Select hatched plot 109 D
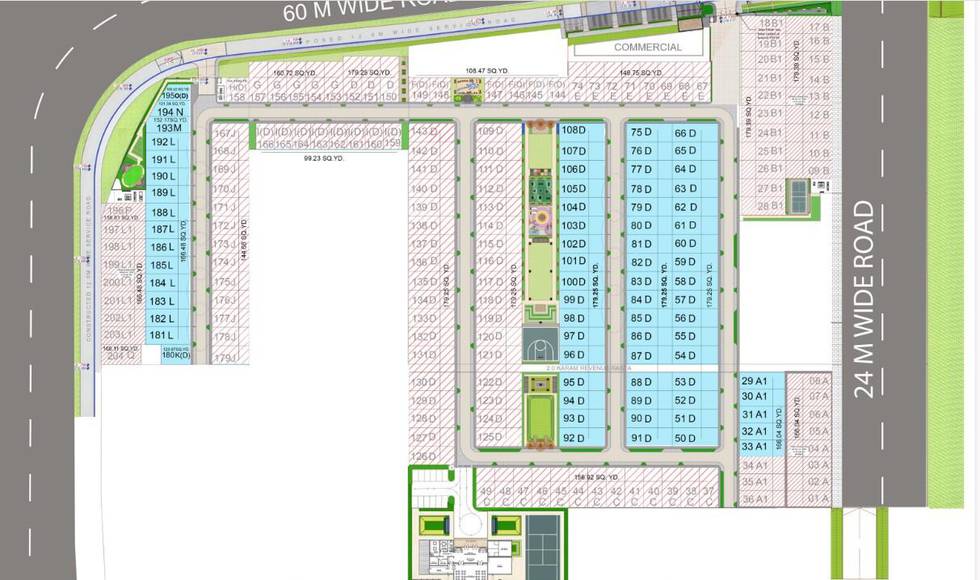 pos(498,131)
